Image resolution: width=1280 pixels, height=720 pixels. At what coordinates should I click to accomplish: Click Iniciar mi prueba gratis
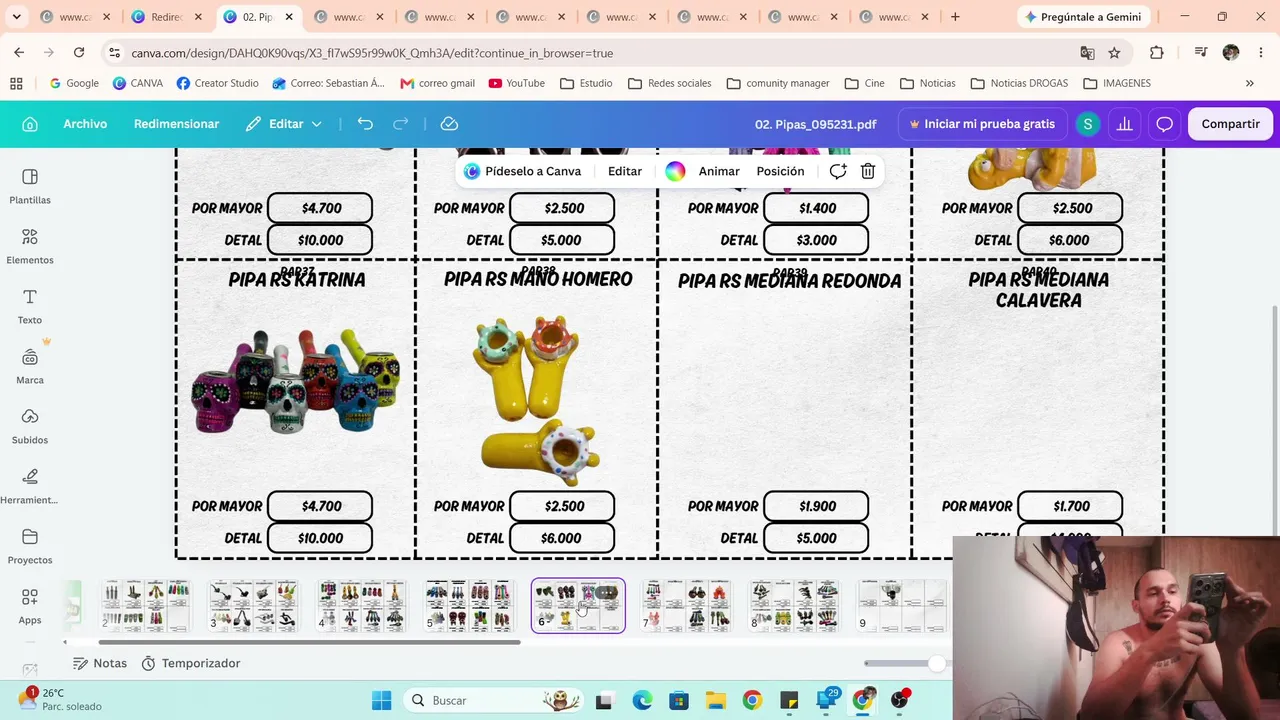[982, 124]
